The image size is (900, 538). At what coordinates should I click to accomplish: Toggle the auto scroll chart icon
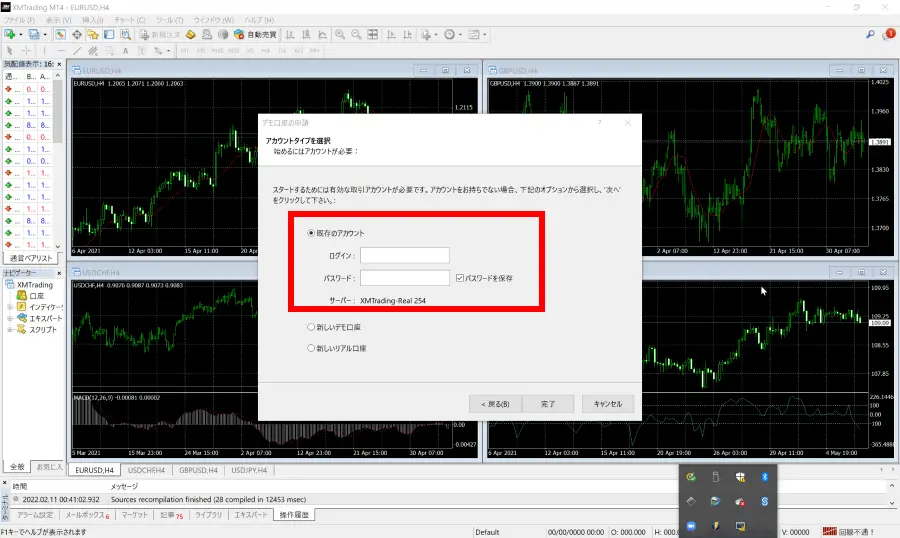click(x=391, y=34)
